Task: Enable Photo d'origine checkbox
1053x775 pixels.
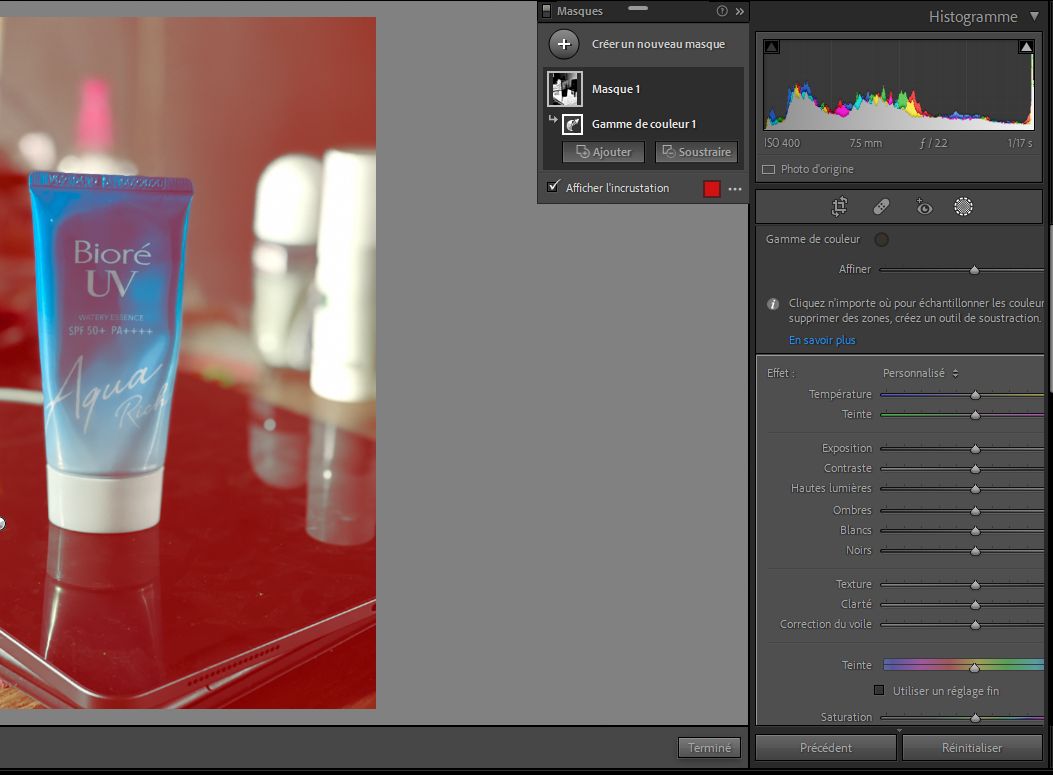Action: point(768,169)
